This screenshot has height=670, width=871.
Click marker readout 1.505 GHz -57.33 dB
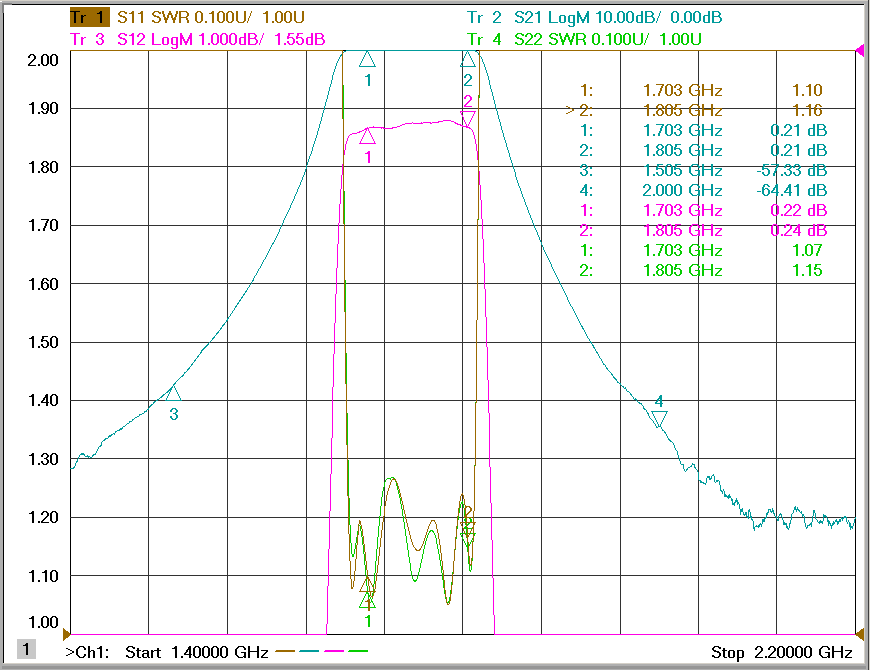pyautogui.click(x=703, y=171)
